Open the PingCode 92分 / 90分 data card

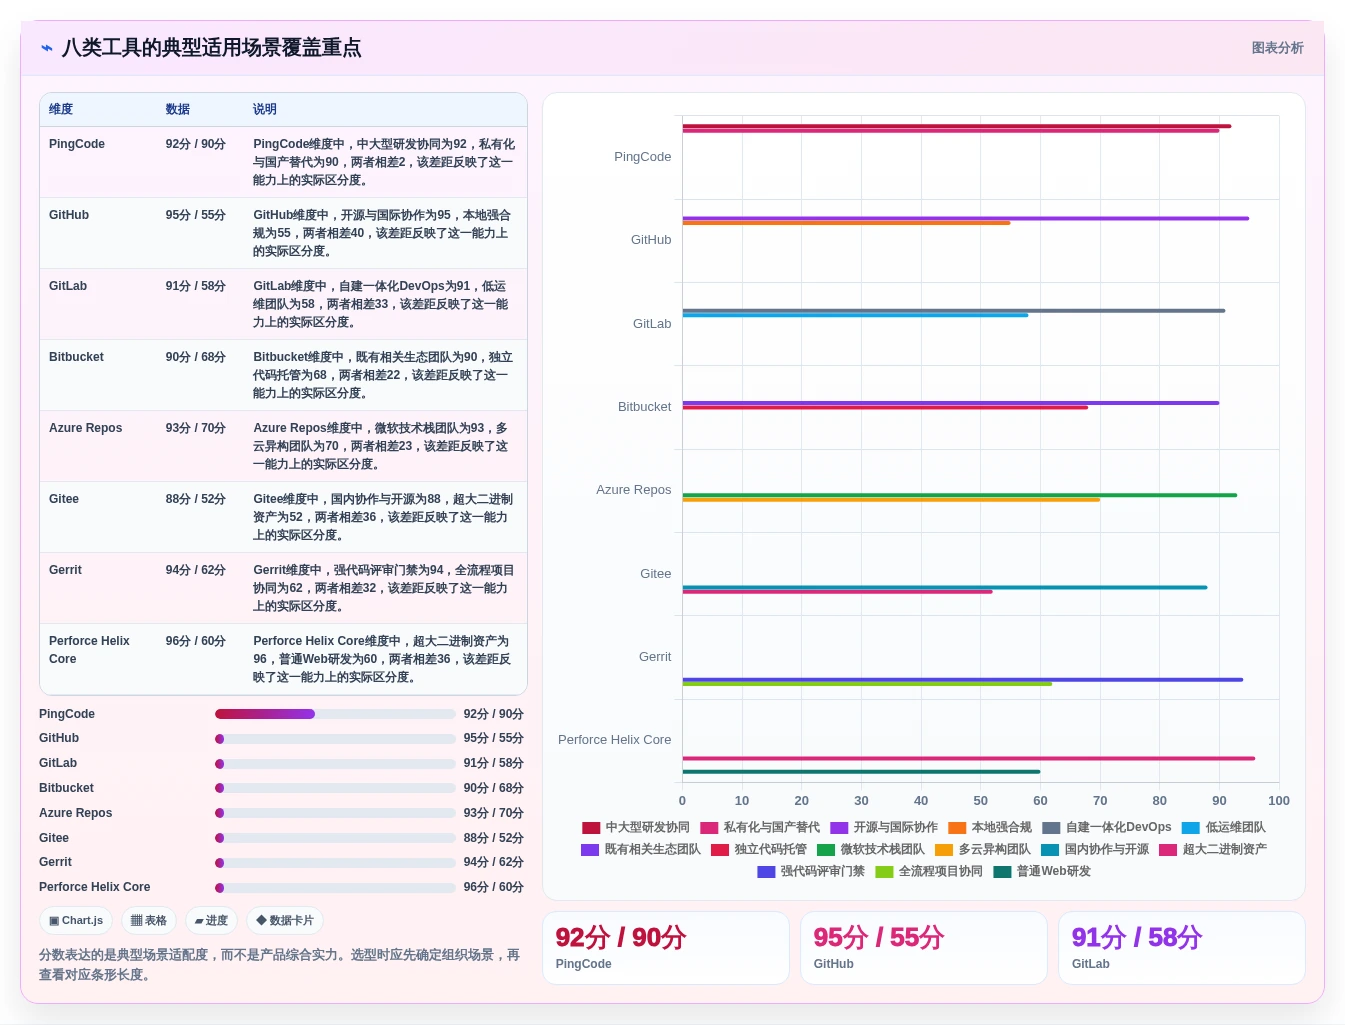click(665, 948)
